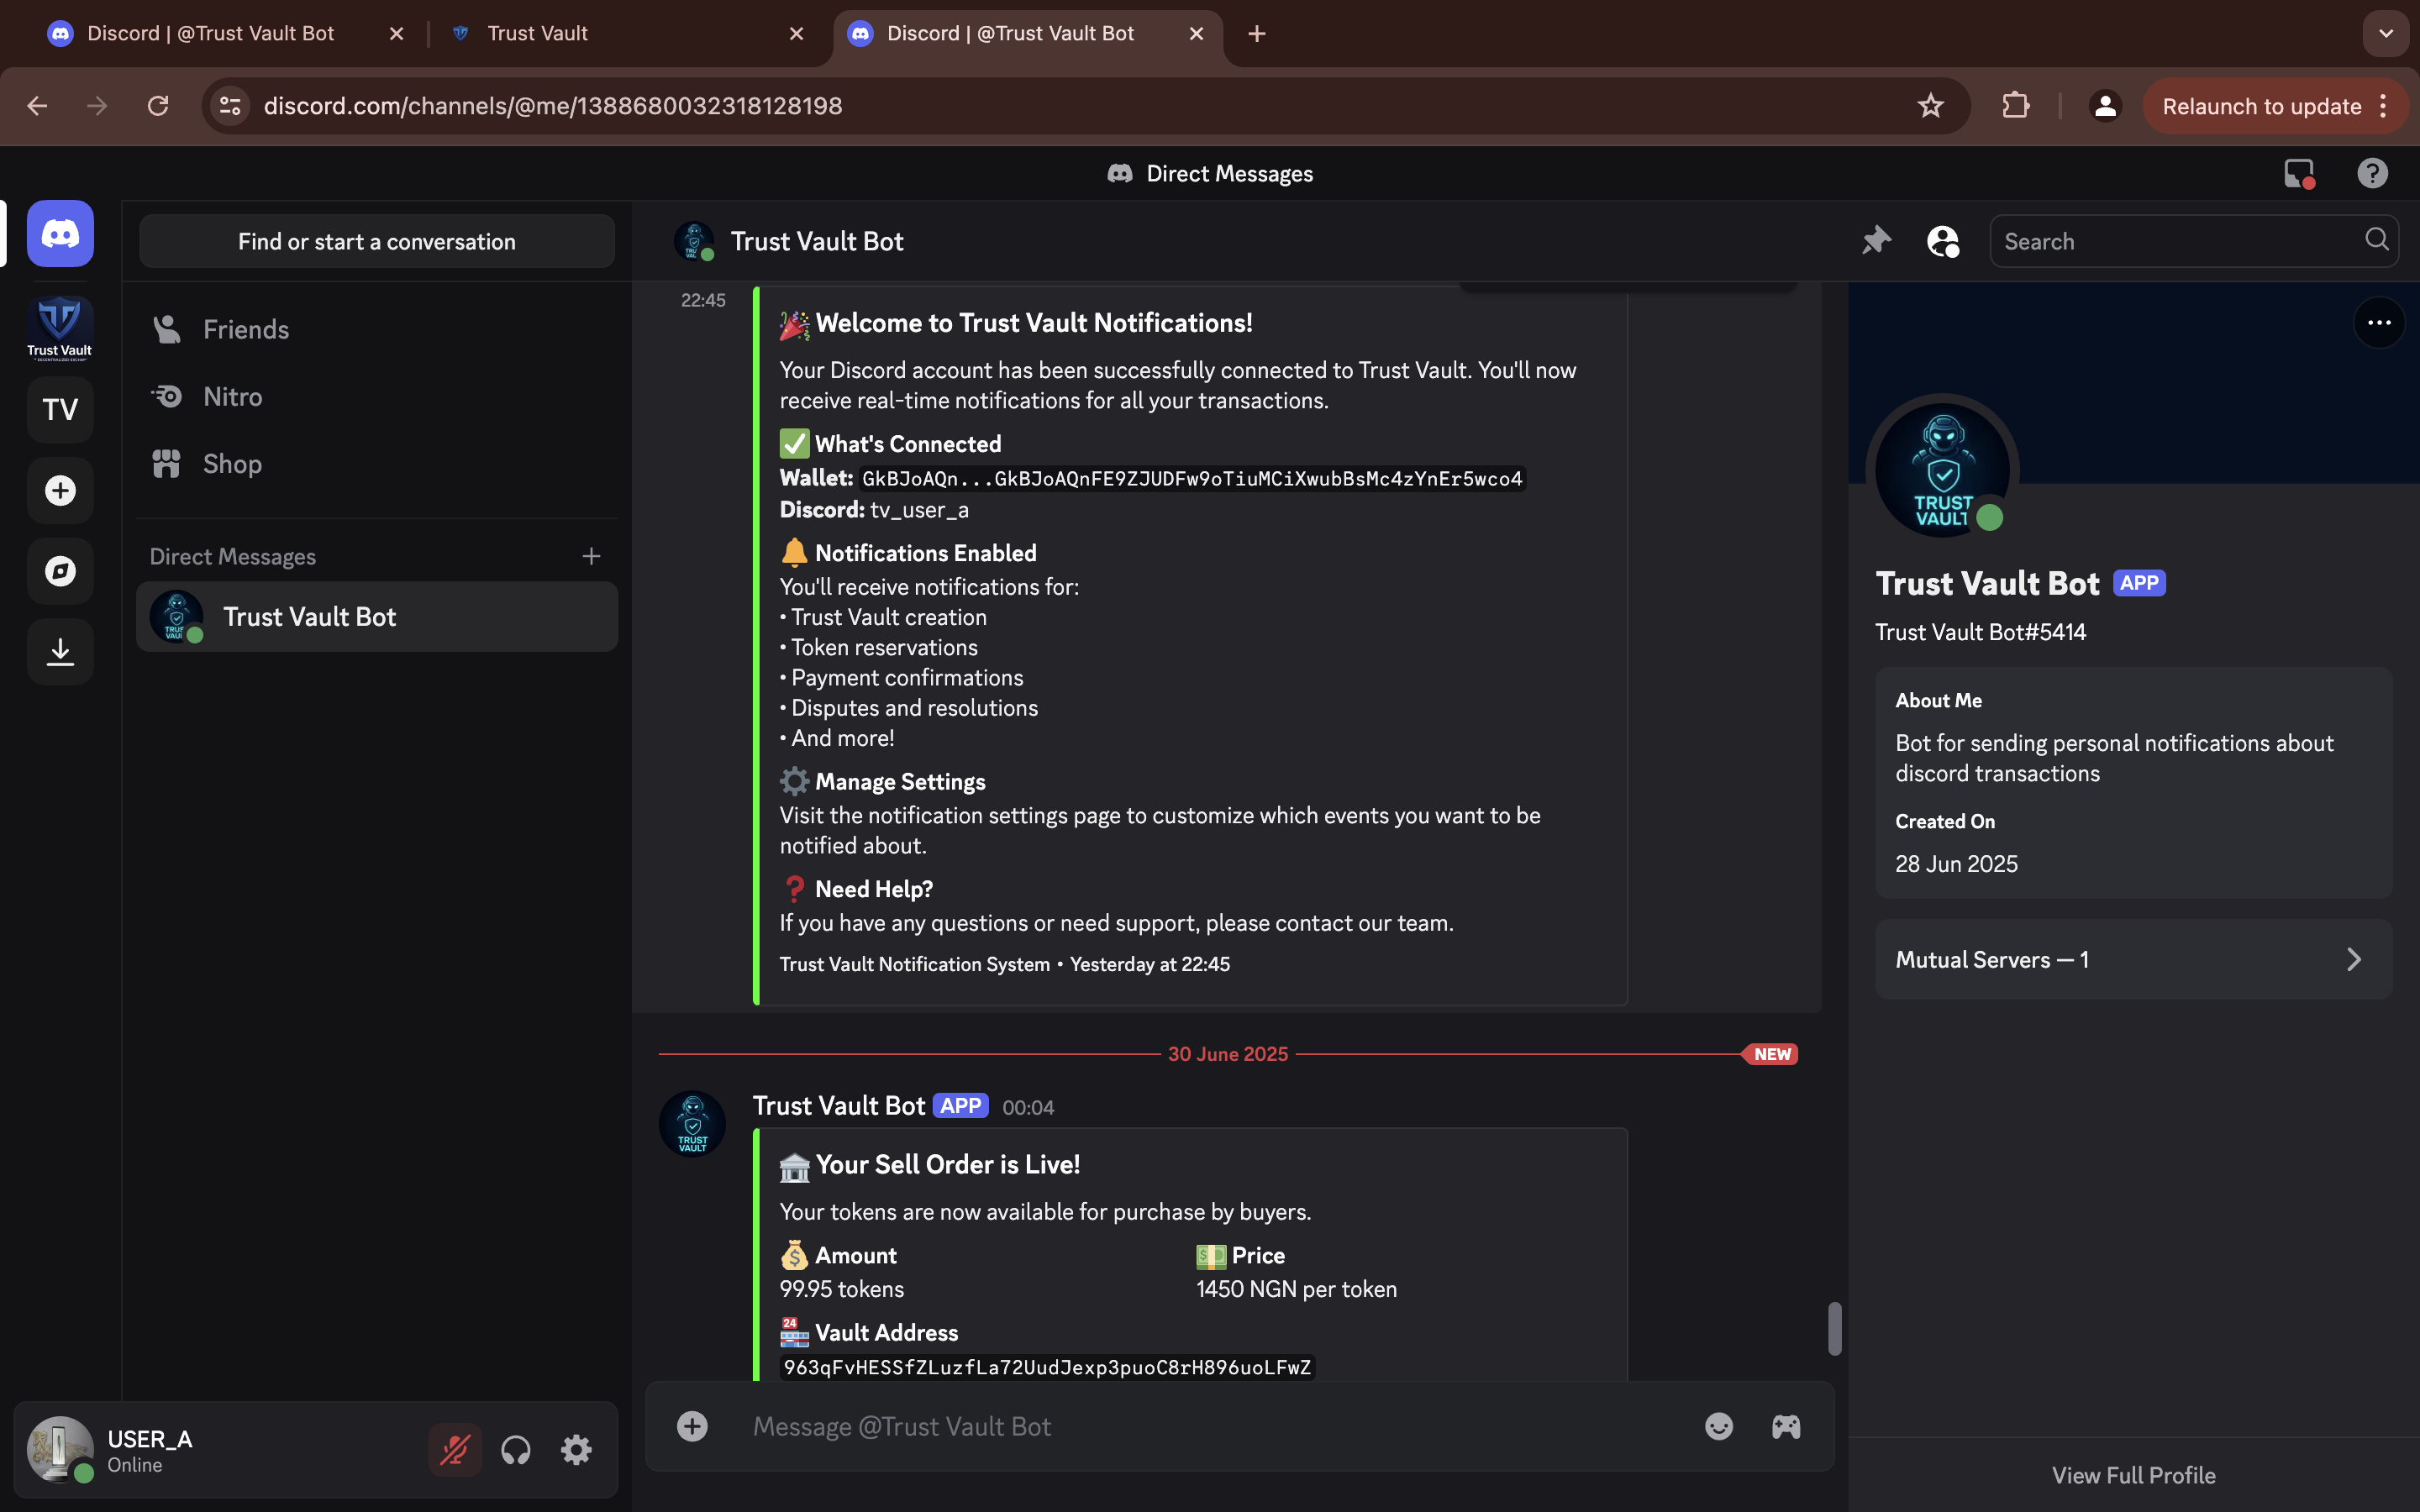Viewport: 2420px width, 1512px height.
Task: Expand the Mutual Servers section
Action: pyautogui.click(x=2133, y=959)
